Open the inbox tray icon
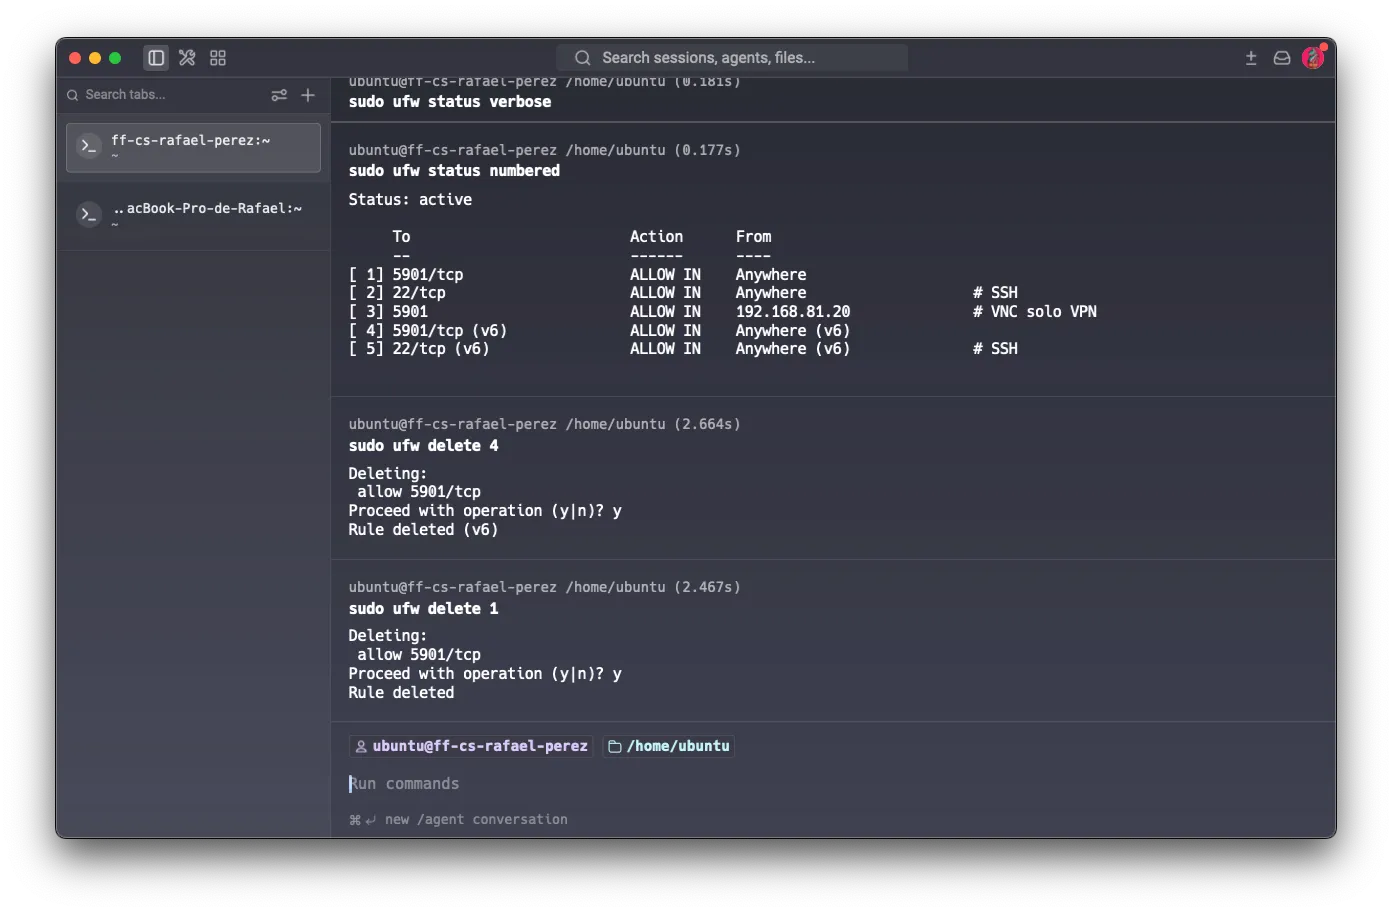Screen dimensions: 1392x912 pyautogui.click(x=1282, y=58)
